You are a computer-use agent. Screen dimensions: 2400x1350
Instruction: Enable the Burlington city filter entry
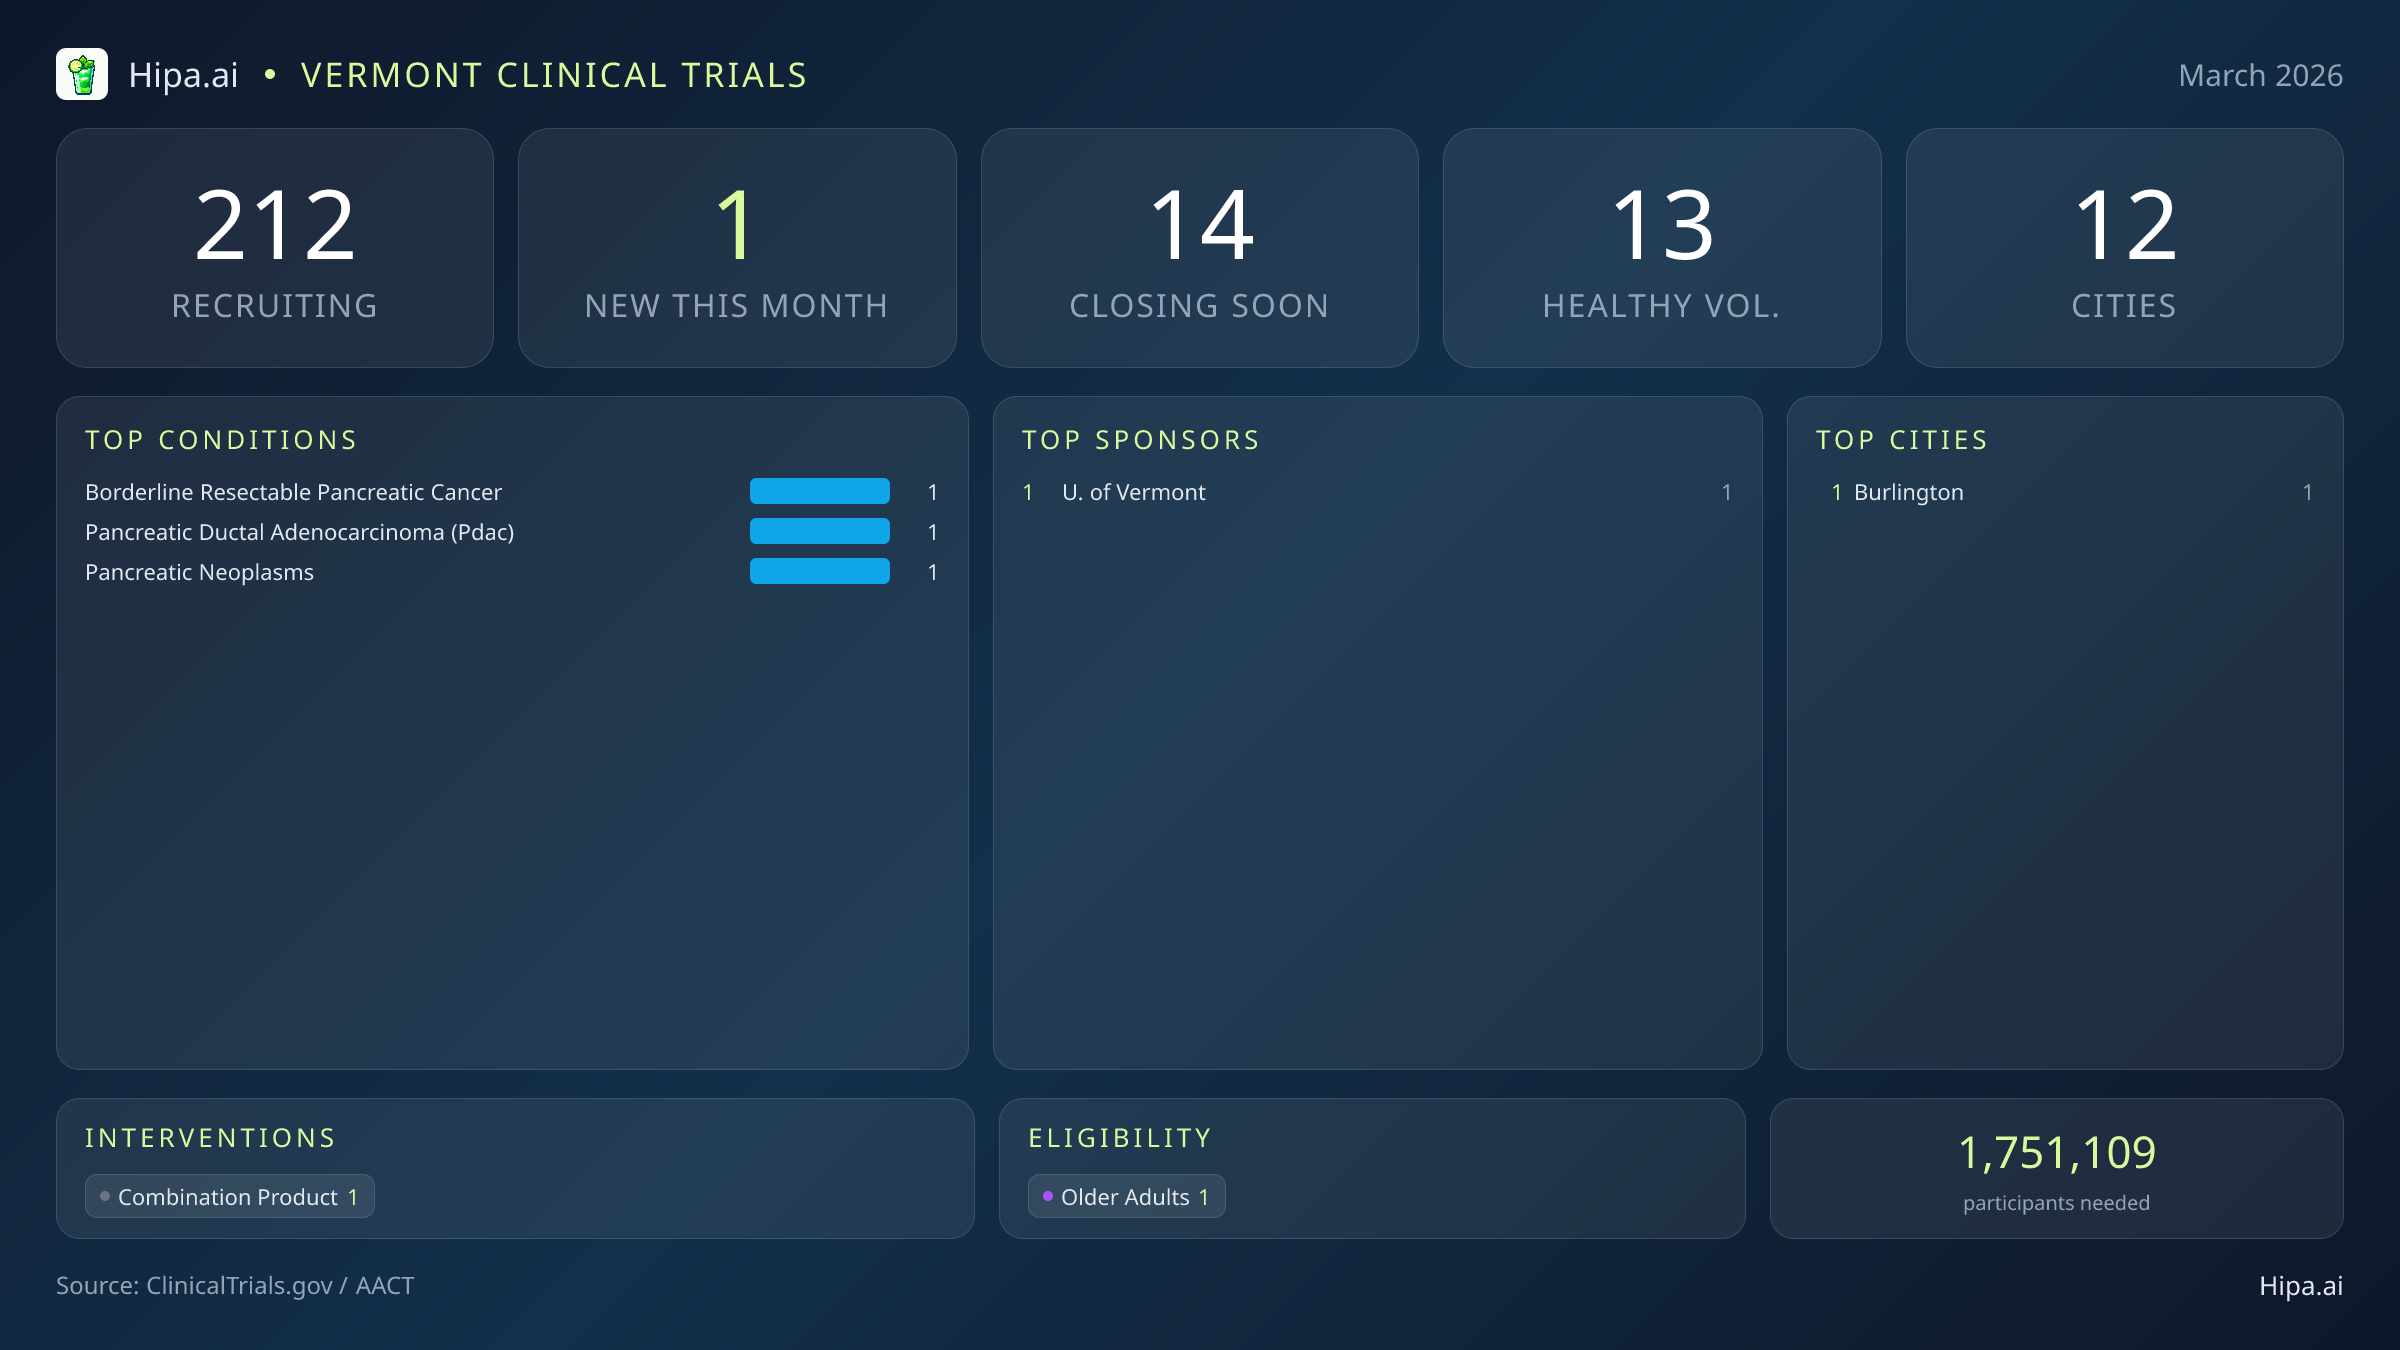pos(1908,492)
